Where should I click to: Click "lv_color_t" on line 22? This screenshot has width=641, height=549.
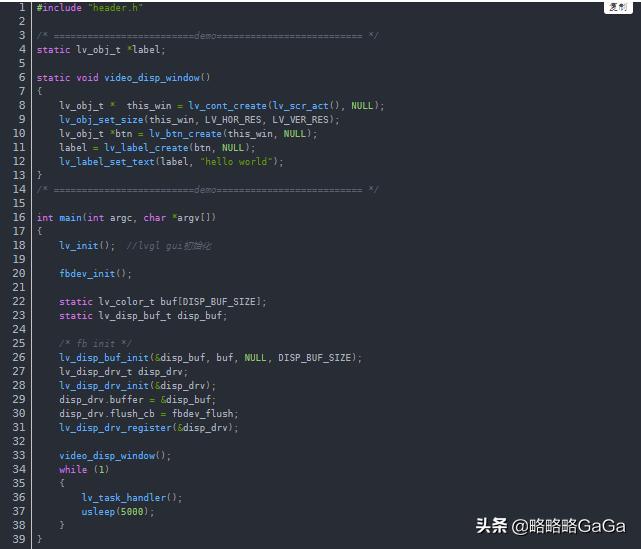click(x=127, y=302)
